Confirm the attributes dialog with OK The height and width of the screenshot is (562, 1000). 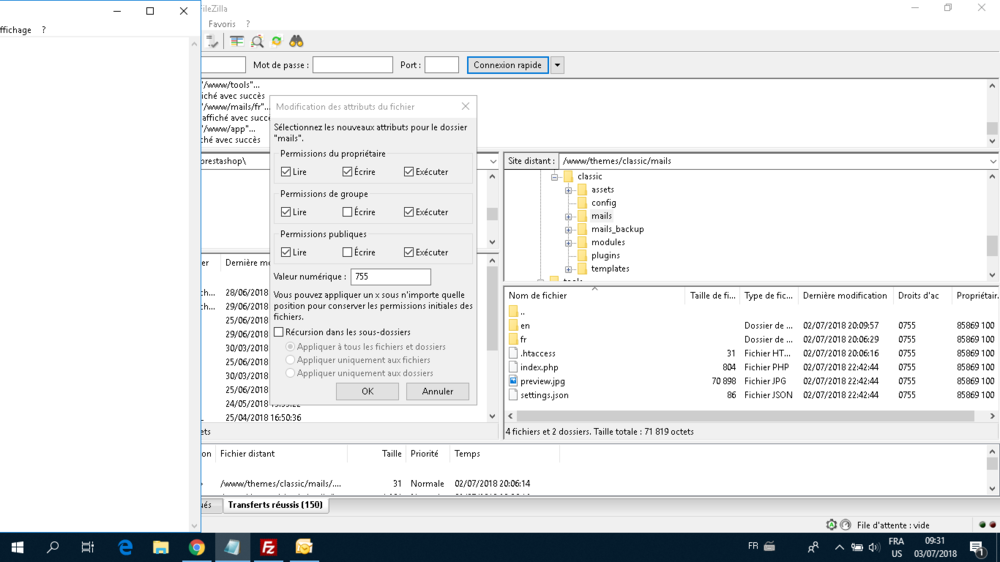coord(367,391)
